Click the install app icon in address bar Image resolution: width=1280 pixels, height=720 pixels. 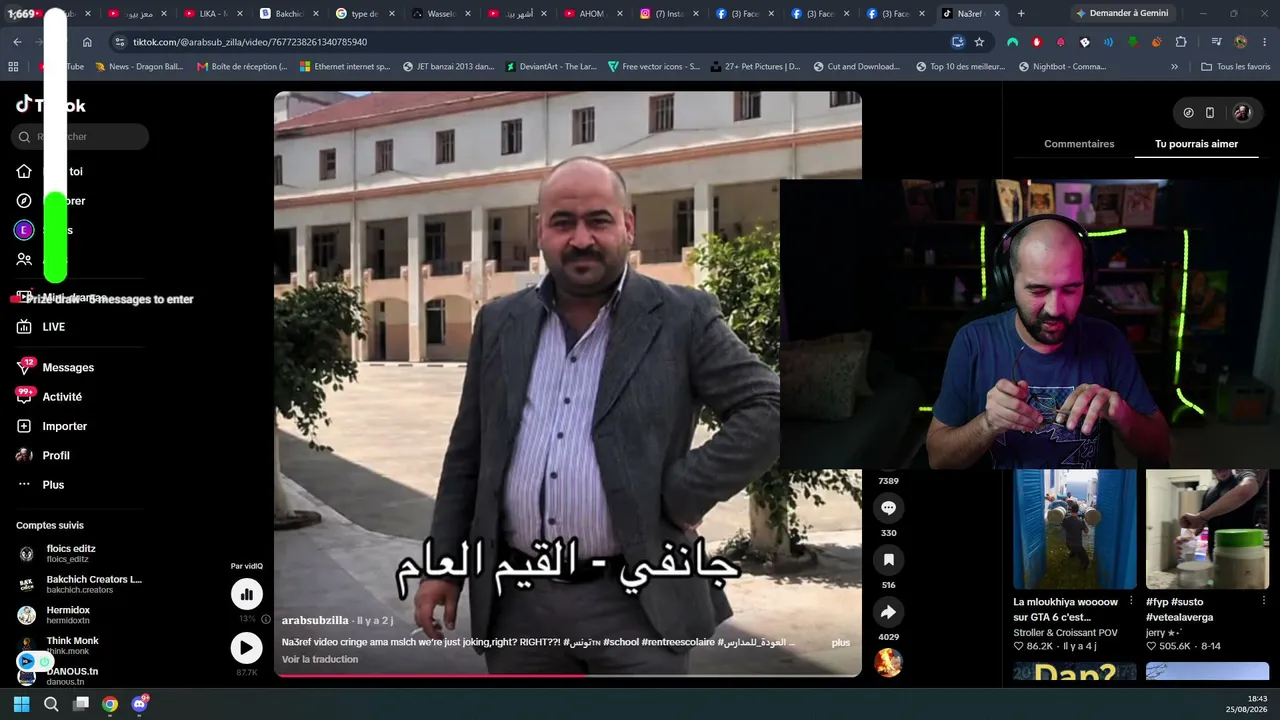click(958, 42)
